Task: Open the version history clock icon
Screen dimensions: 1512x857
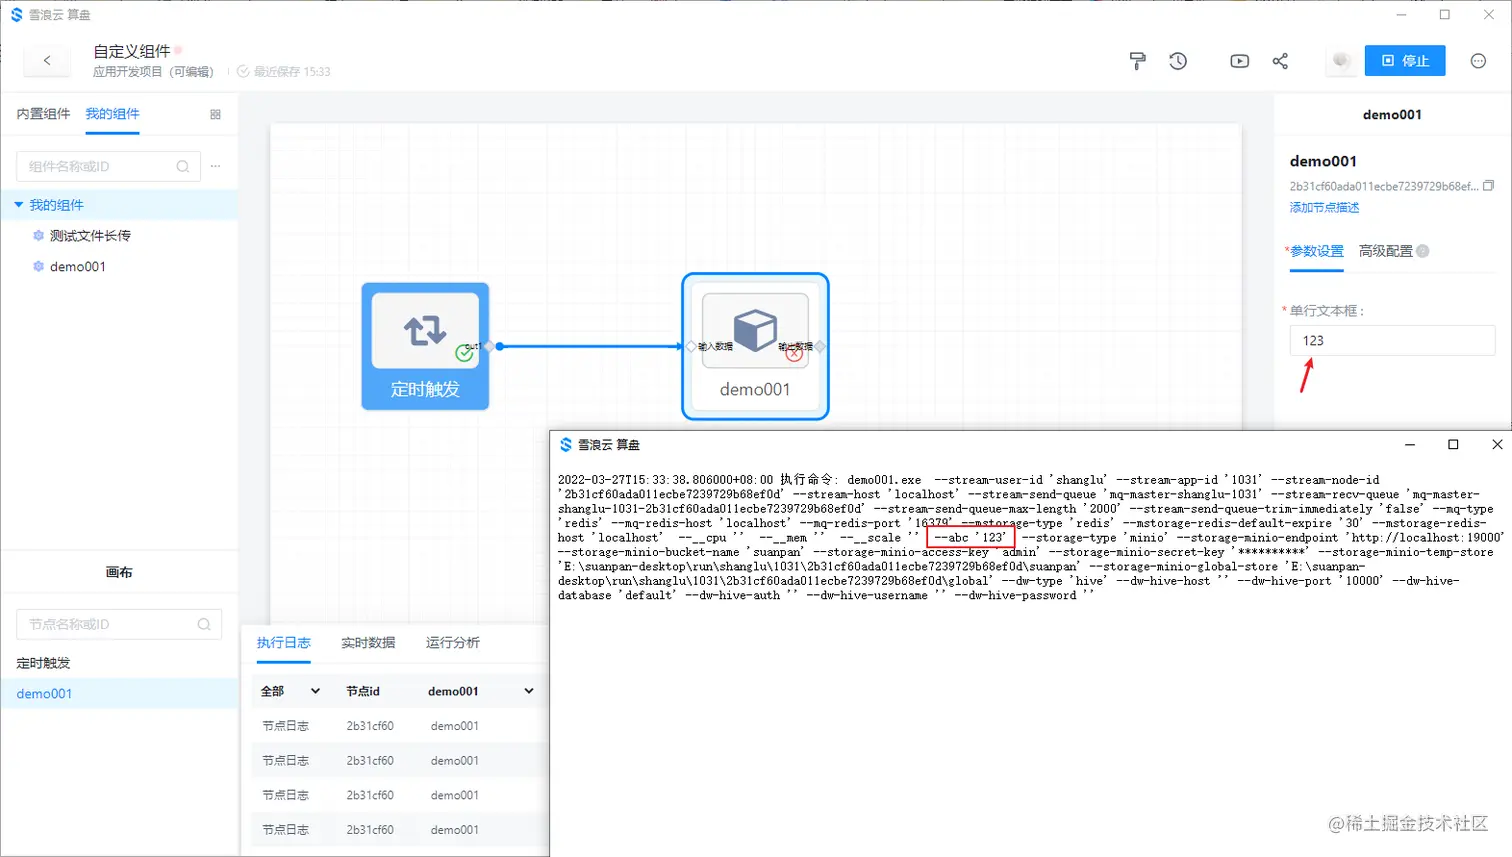Action: 1178,61
